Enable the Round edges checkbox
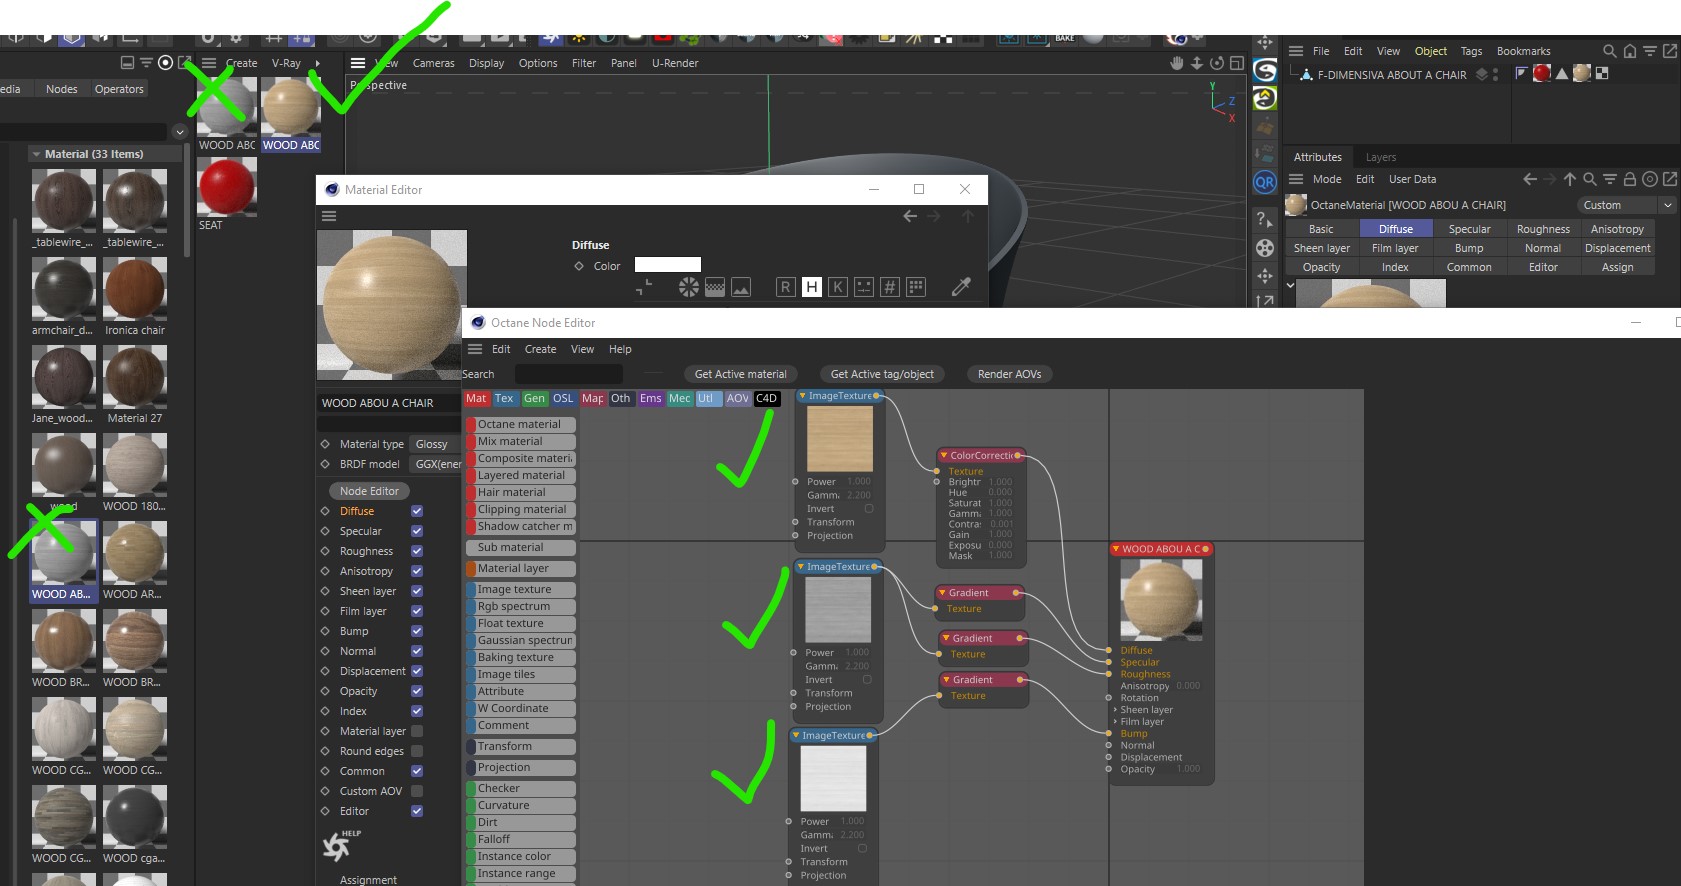The width and height of the screenshot is (1681, 886). pyautogui.click(x=417, y=751)
